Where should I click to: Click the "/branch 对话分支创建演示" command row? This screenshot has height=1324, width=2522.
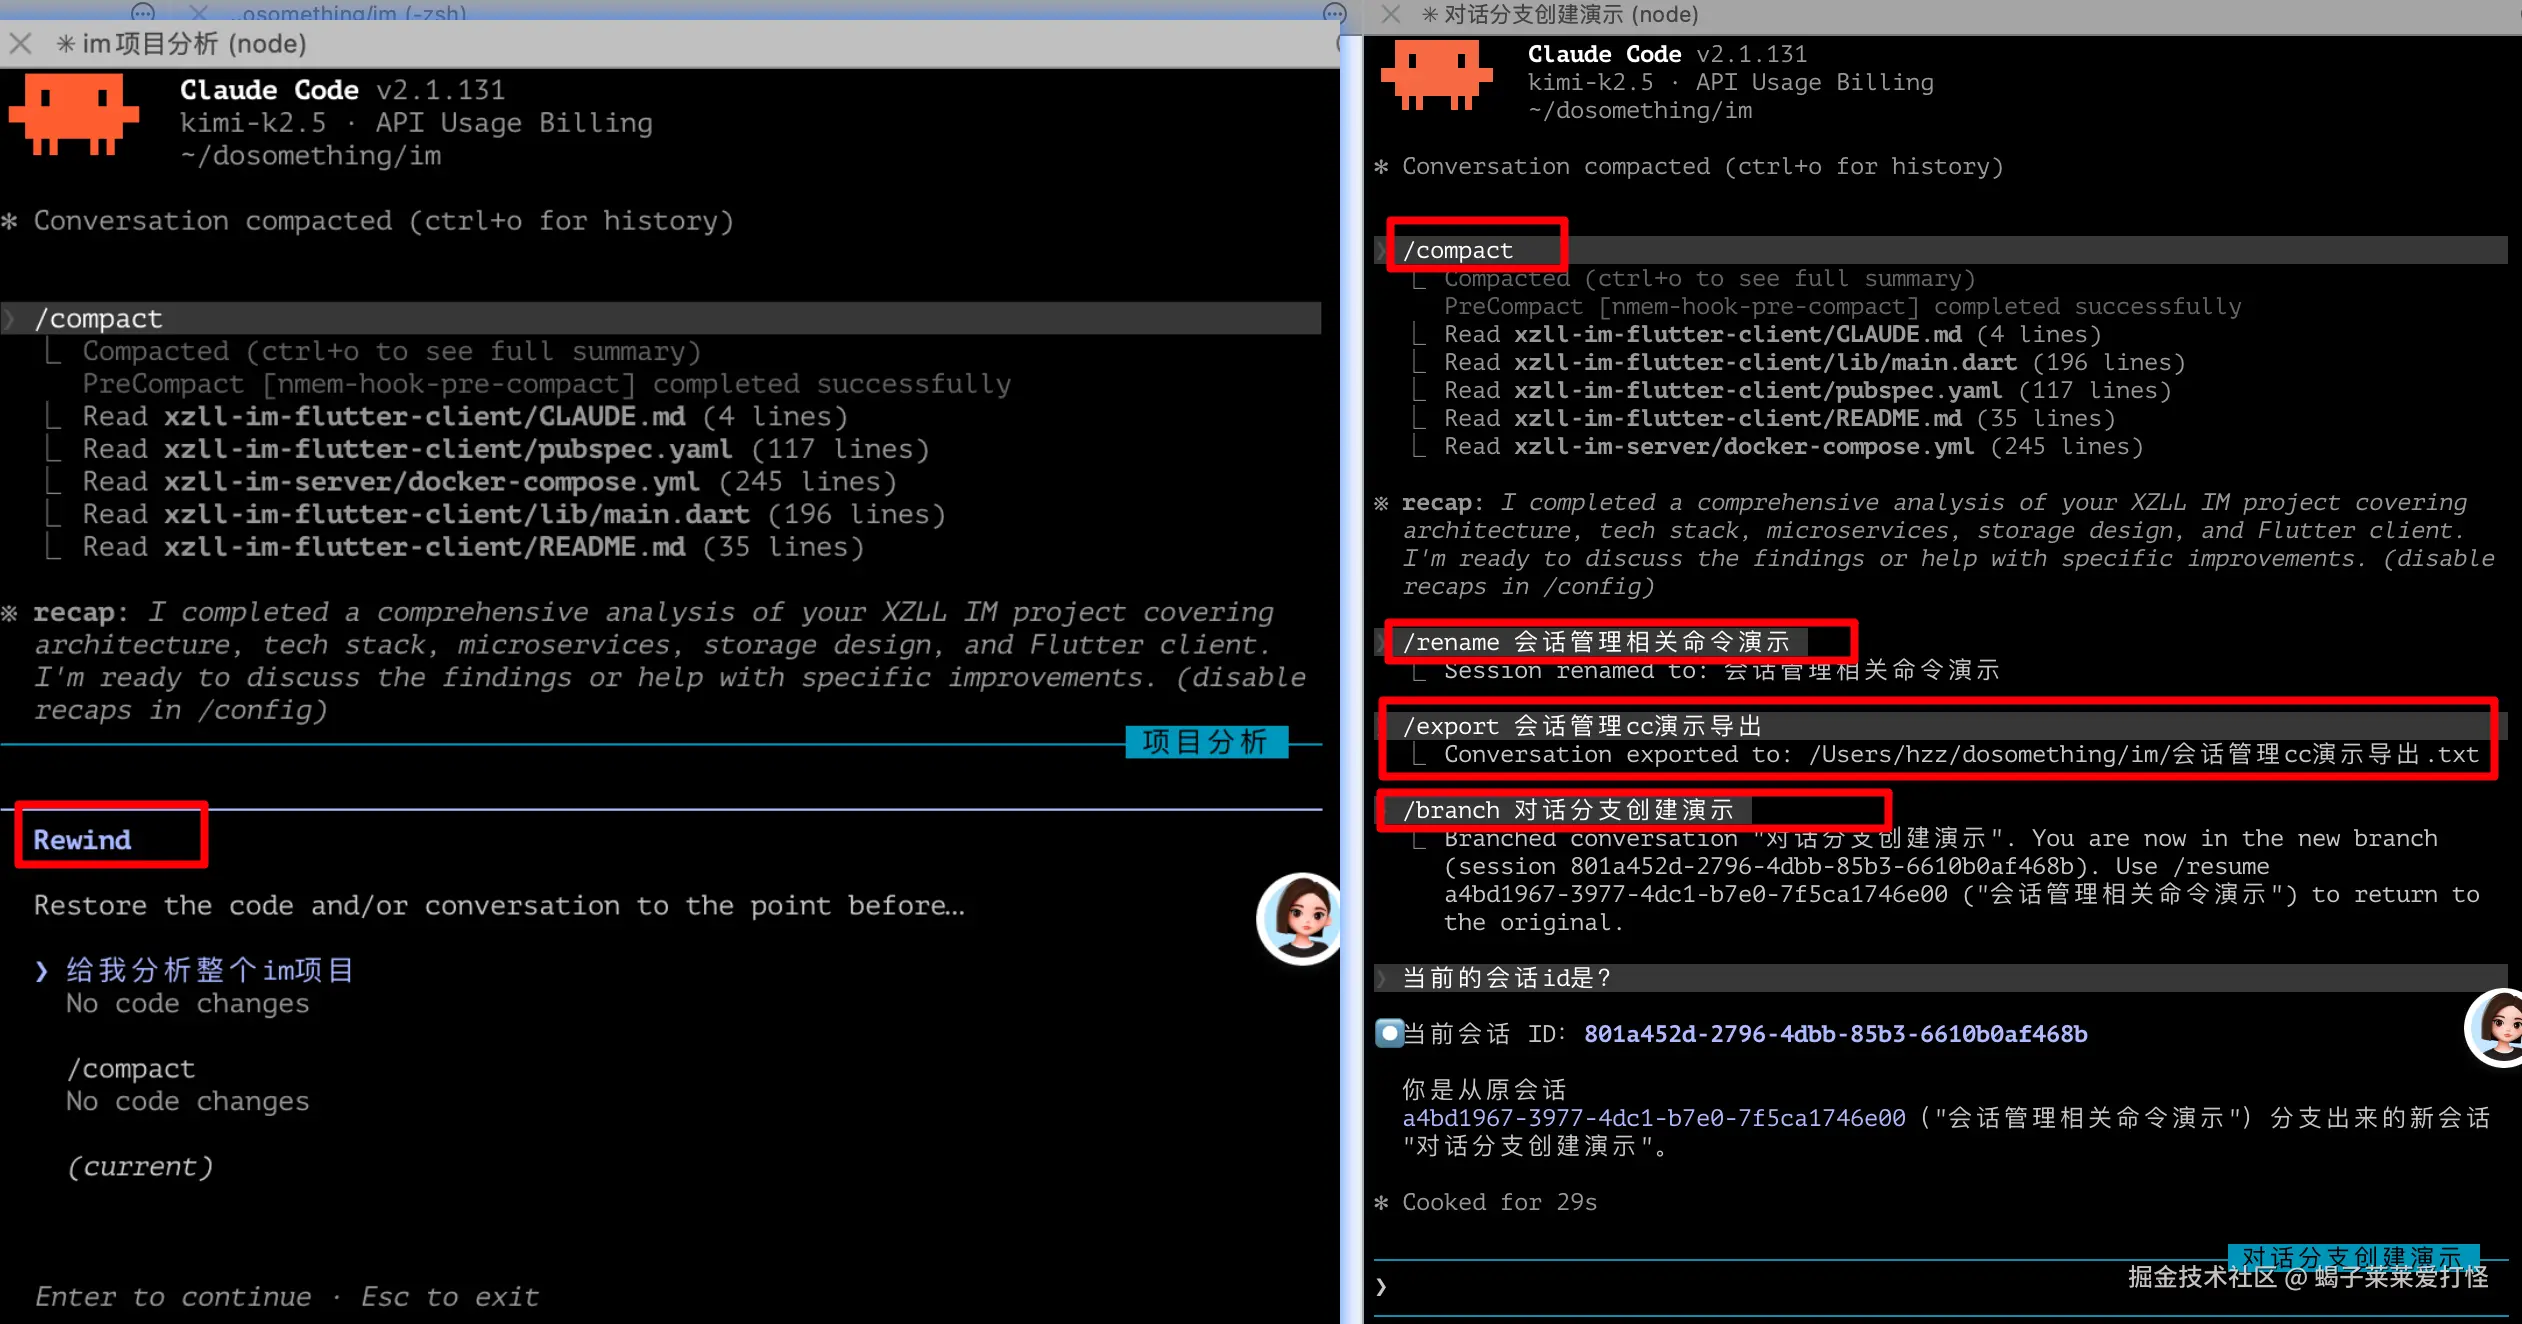click(1563, 810)
